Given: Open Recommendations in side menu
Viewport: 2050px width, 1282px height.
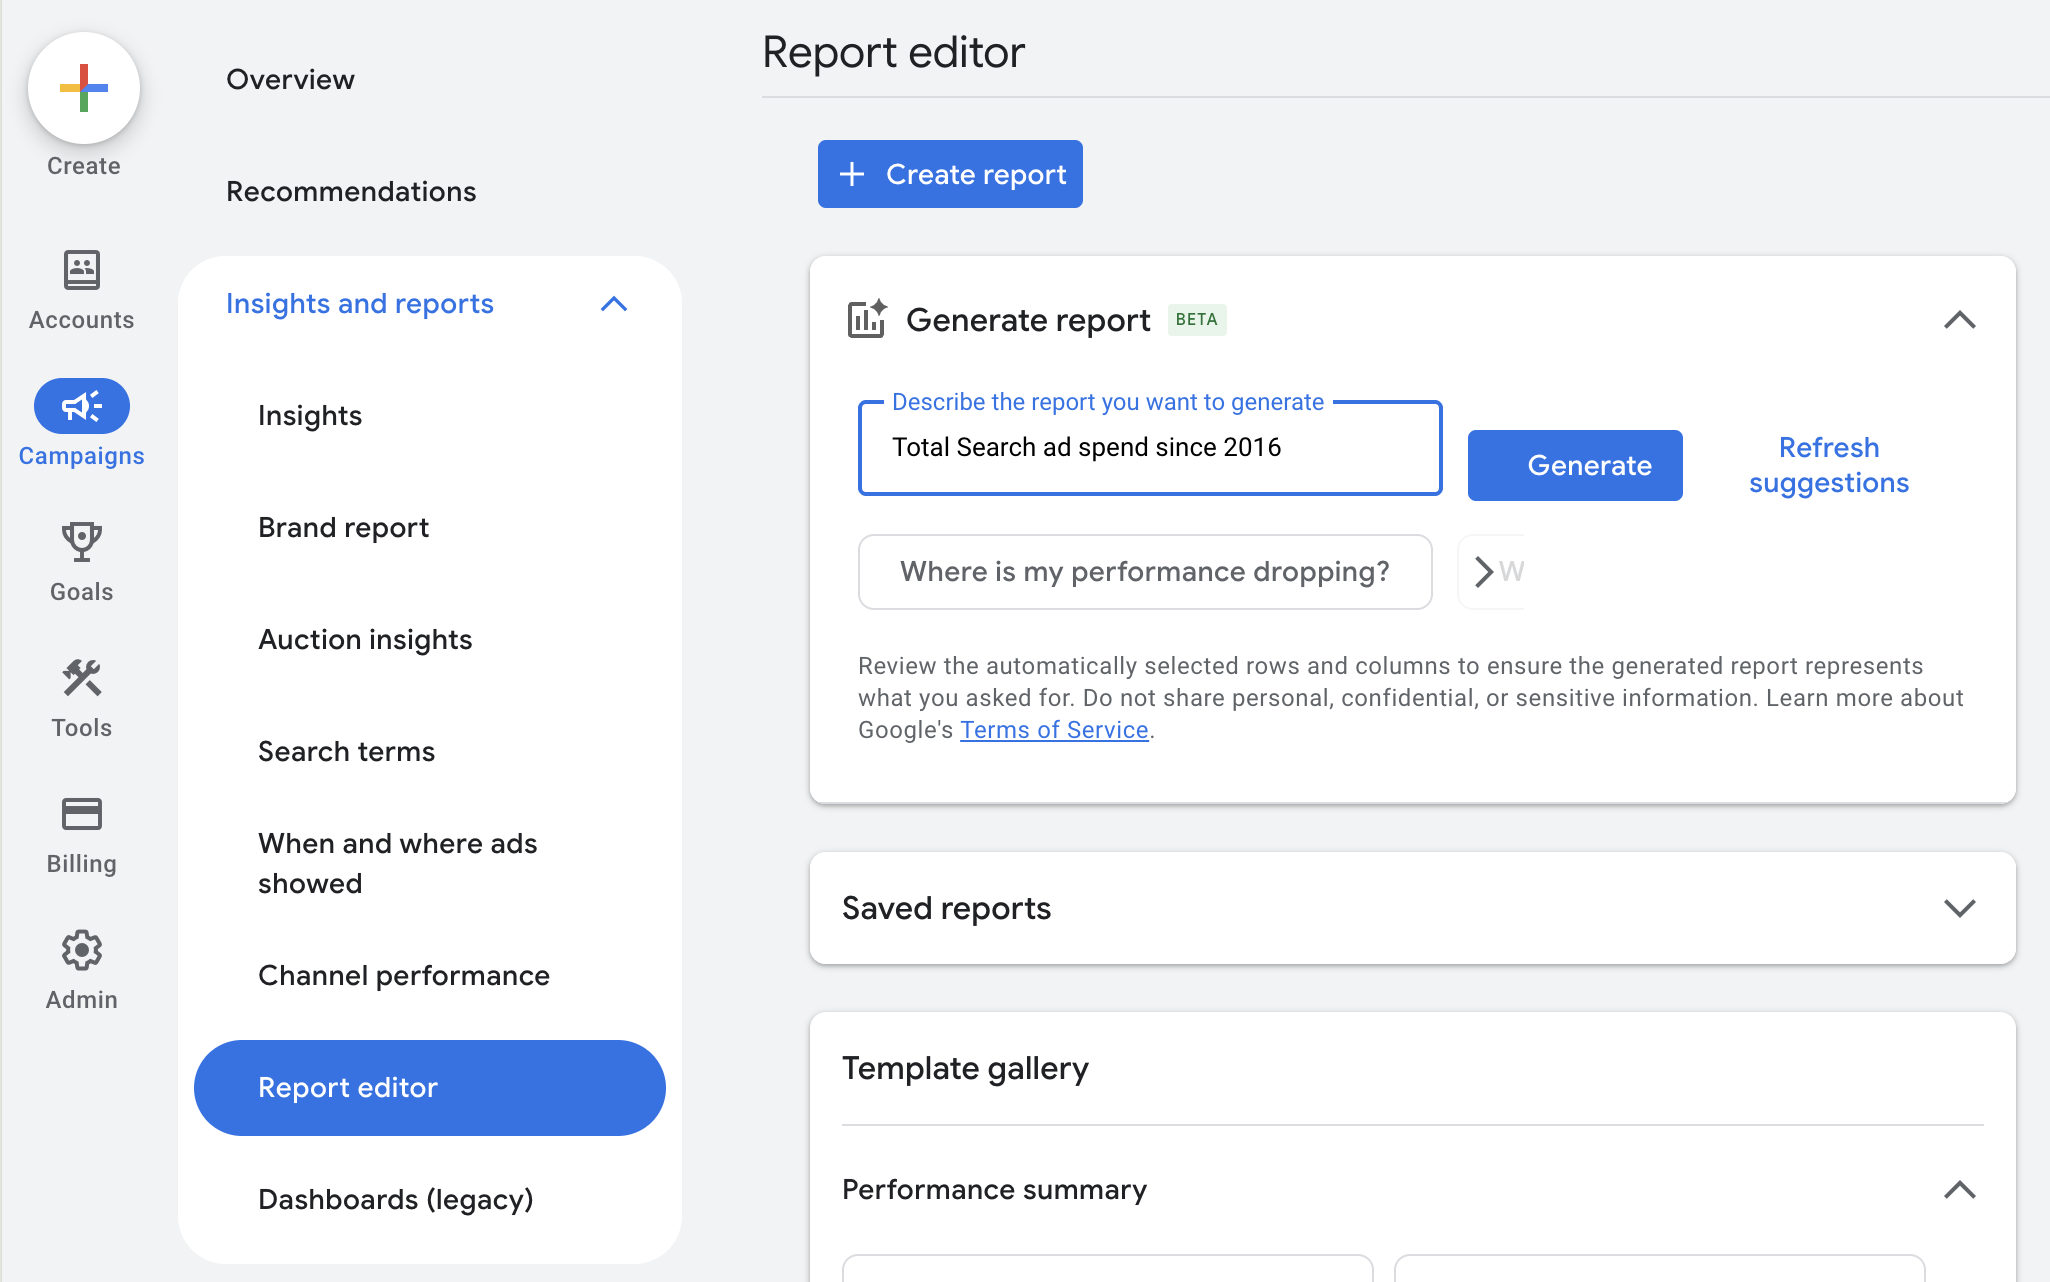Looking at the screenshot, I should (351, 192).
